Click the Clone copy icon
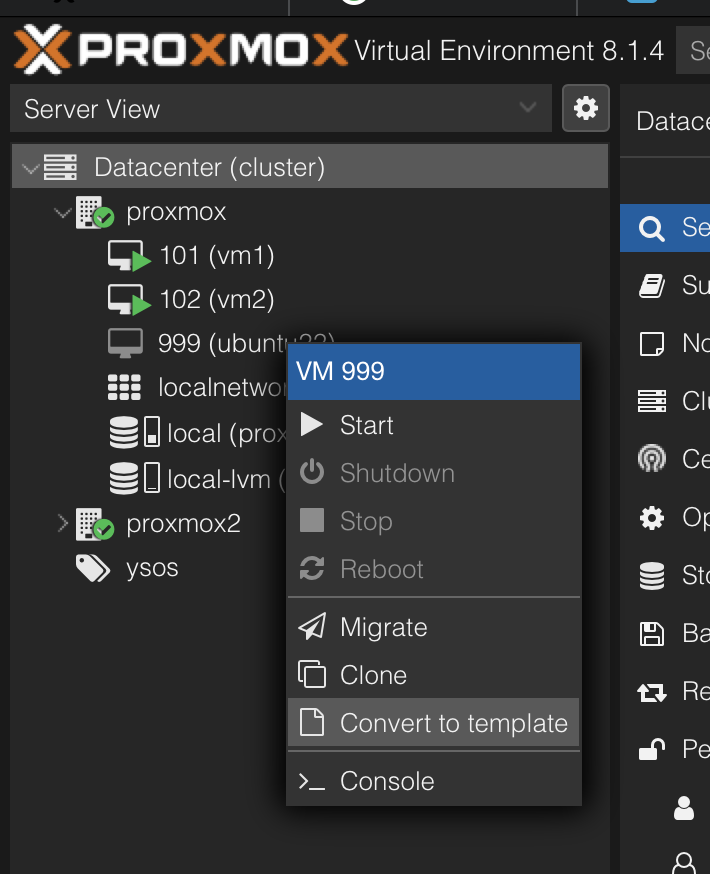710x874 pixels. pos(312,674)
